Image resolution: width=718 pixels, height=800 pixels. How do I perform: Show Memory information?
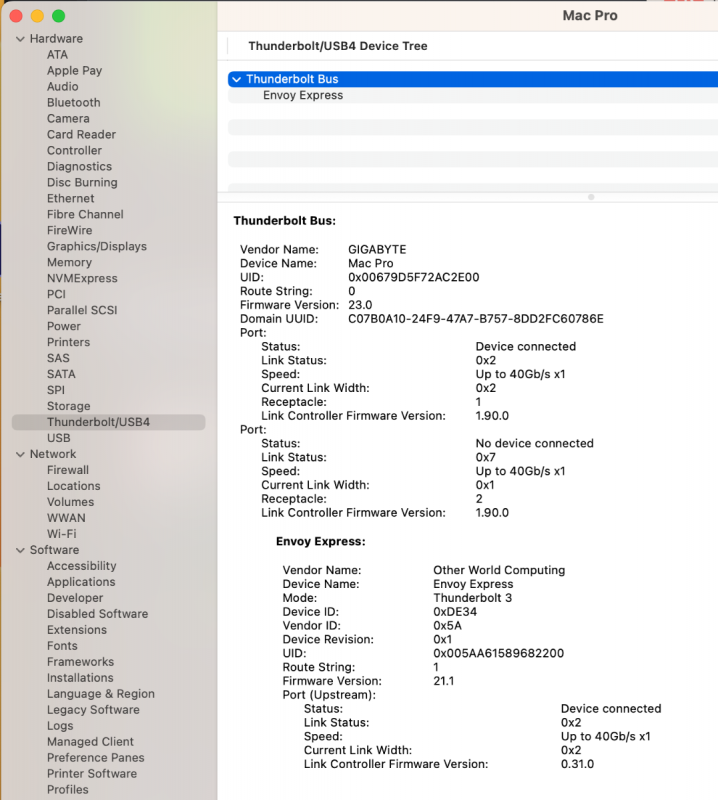point(69,262)
